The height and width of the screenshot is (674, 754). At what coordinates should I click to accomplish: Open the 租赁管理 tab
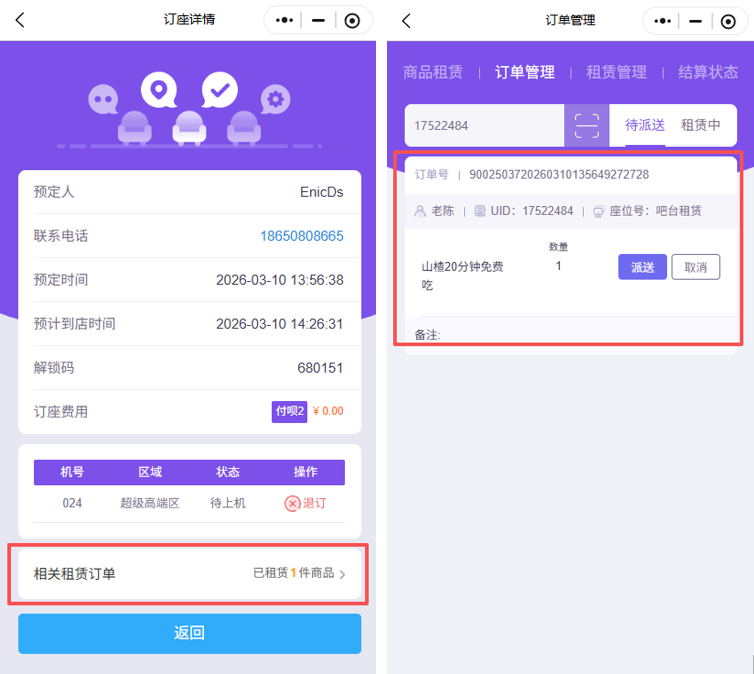tap(616, 72)
